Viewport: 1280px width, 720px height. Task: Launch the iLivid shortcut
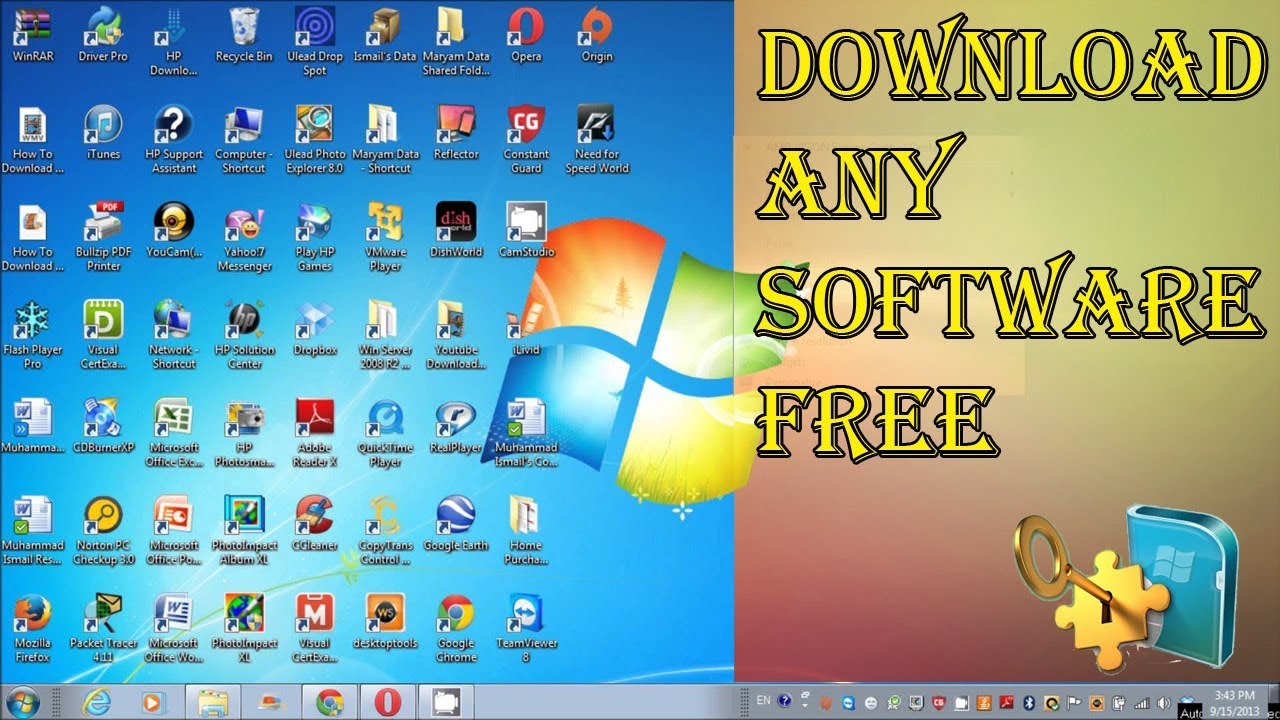[x=526, y=329]
